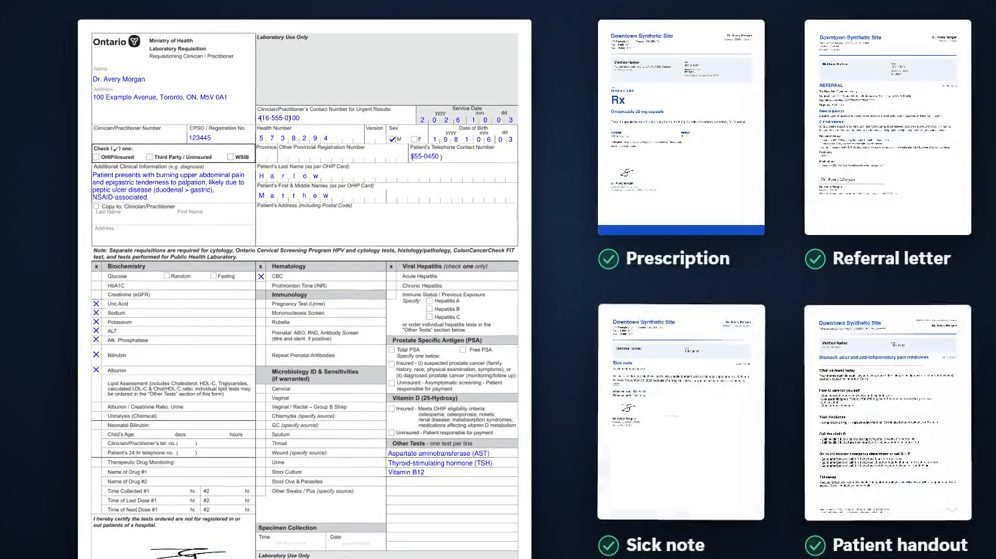Click the green check icon beside Prescription
The height and width of the screenshot is (559, 996).
[x=609, y=259]
